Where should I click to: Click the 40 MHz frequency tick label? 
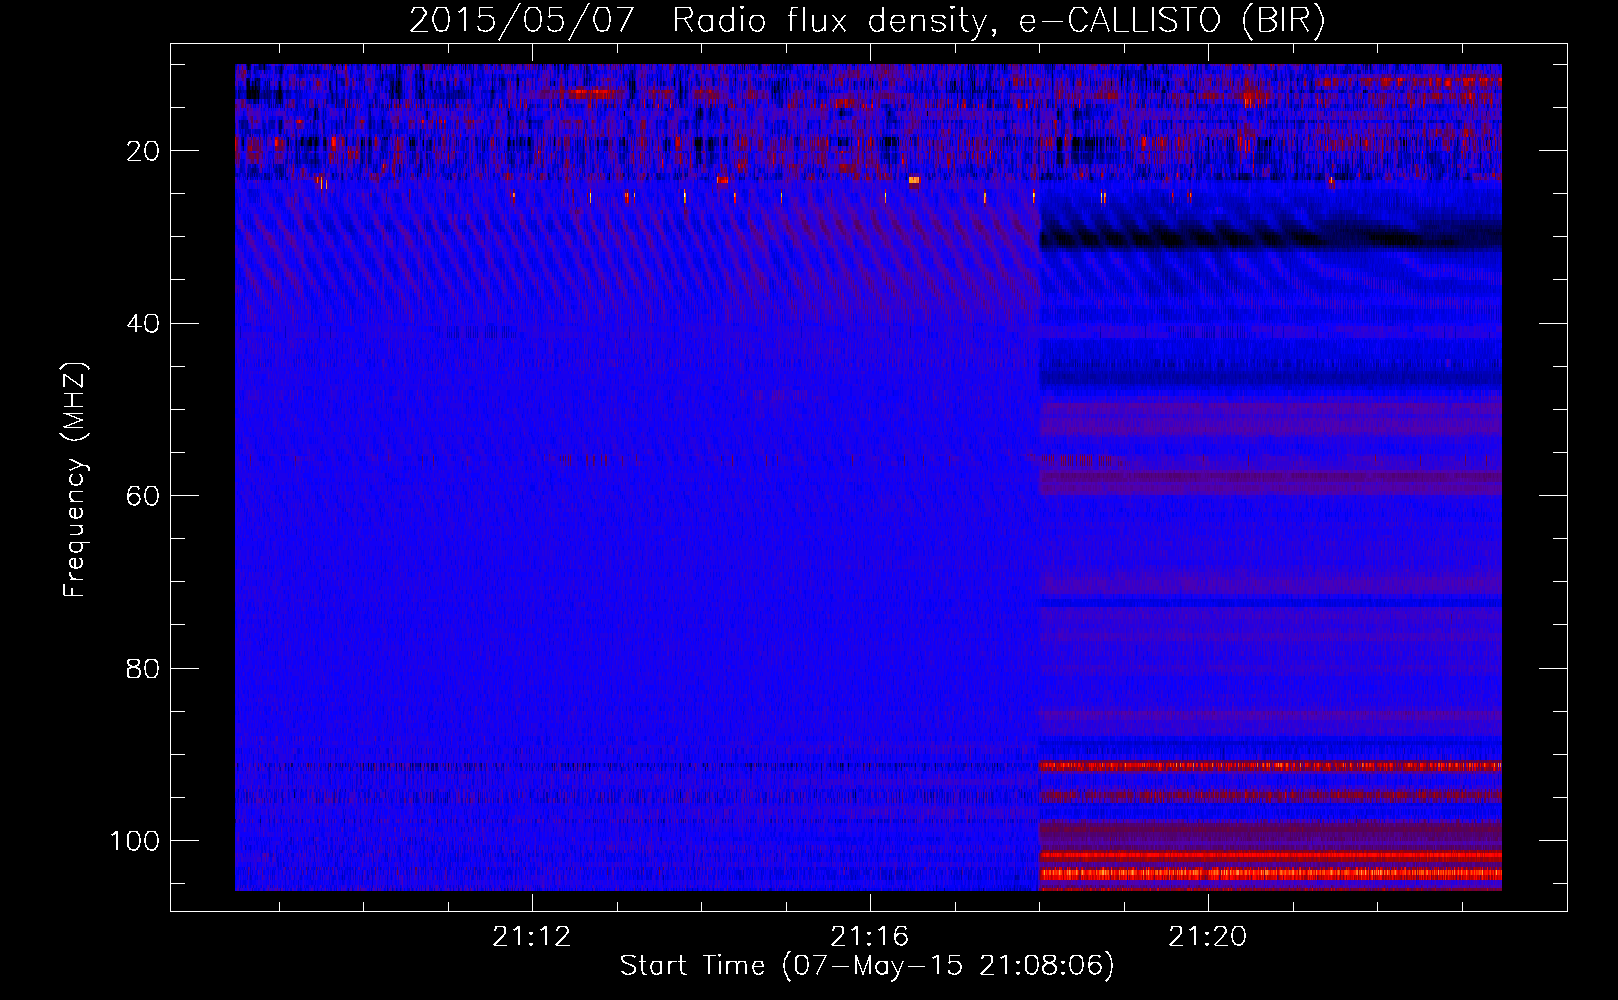[144, 323]
